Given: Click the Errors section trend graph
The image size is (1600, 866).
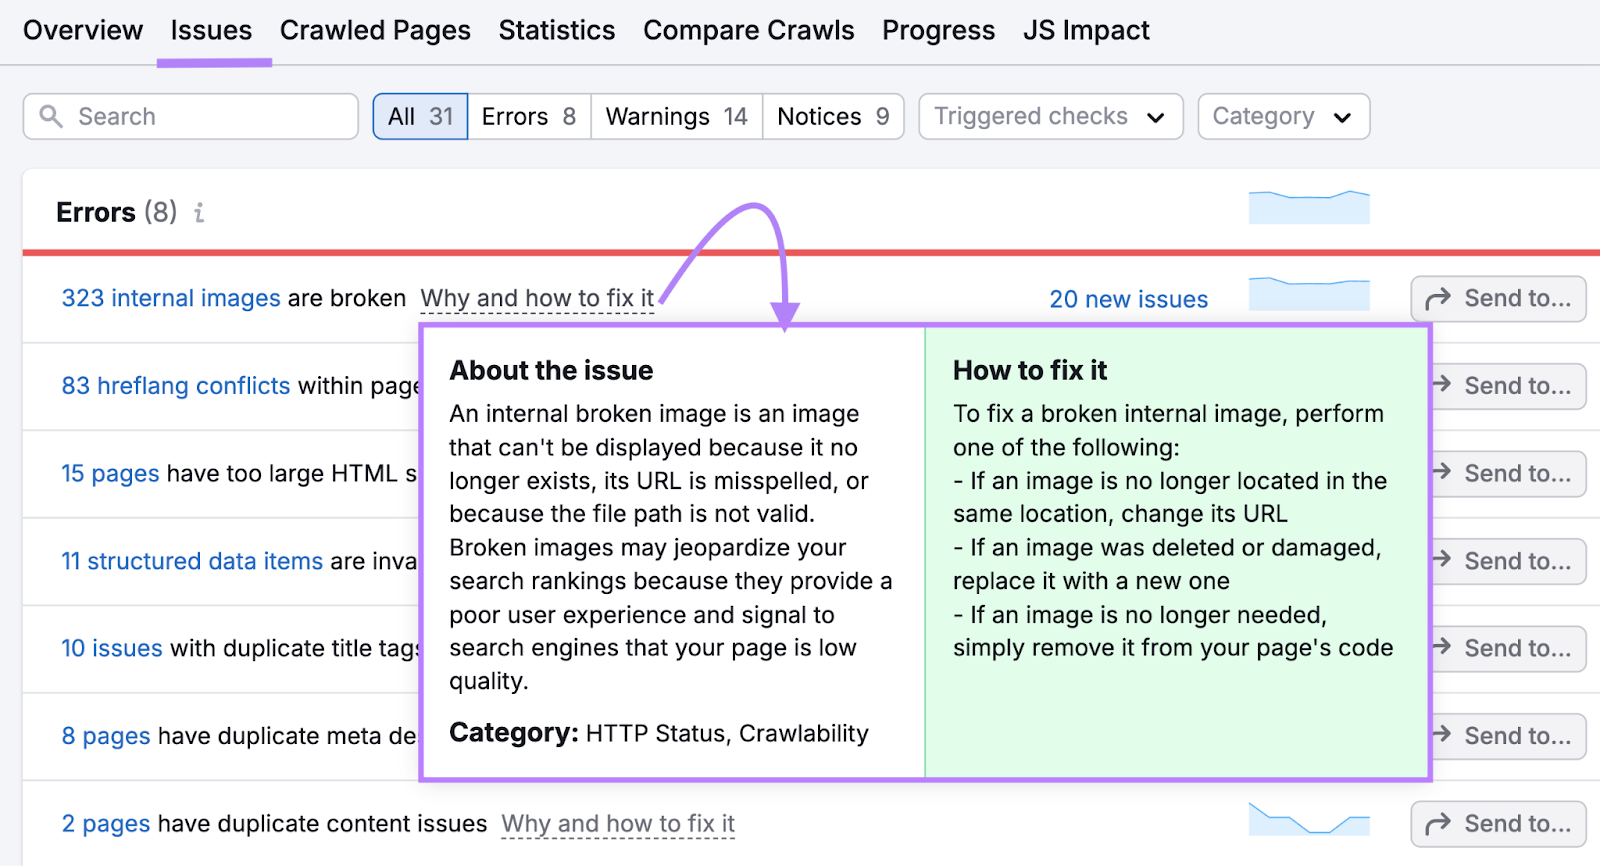Looking at the screenshot, I should click(1308, 207).
